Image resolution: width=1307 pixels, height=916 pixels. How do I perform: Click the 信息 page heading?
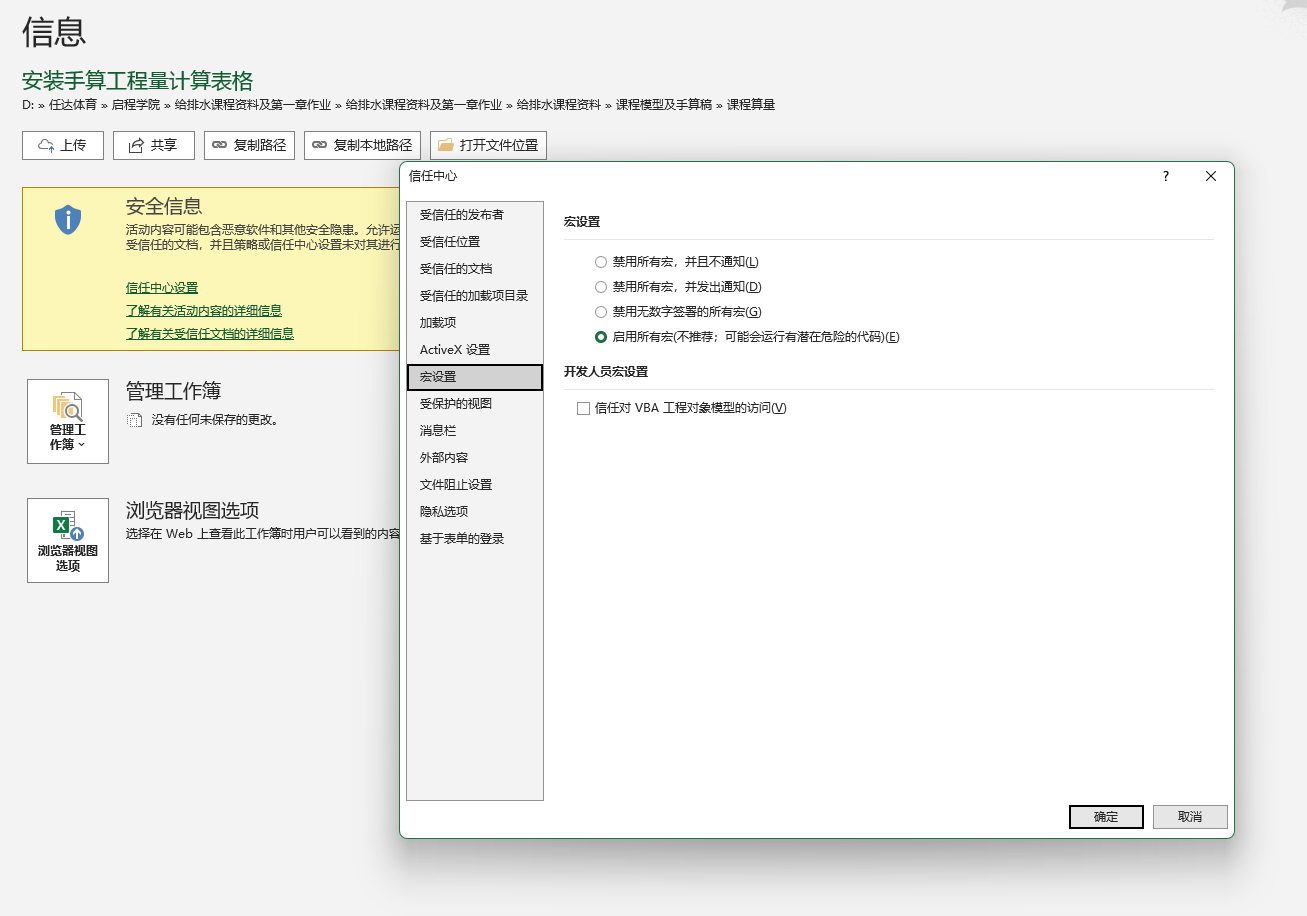point(54,32)
